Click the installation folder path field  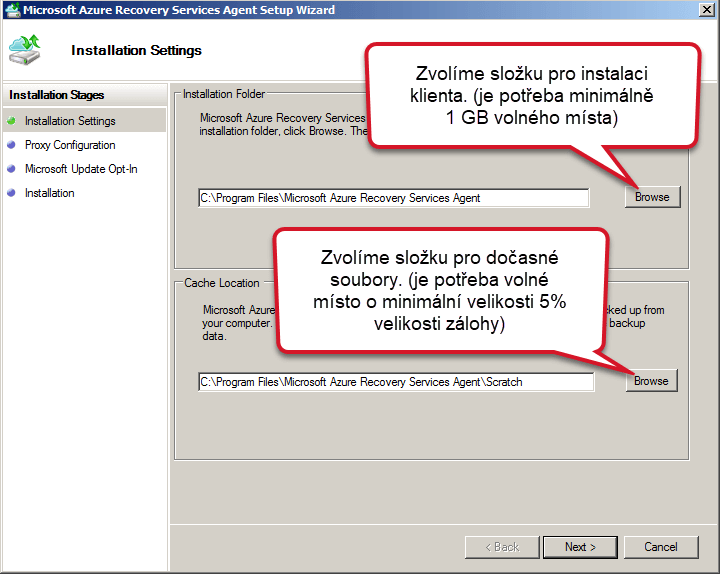point(394,198)
